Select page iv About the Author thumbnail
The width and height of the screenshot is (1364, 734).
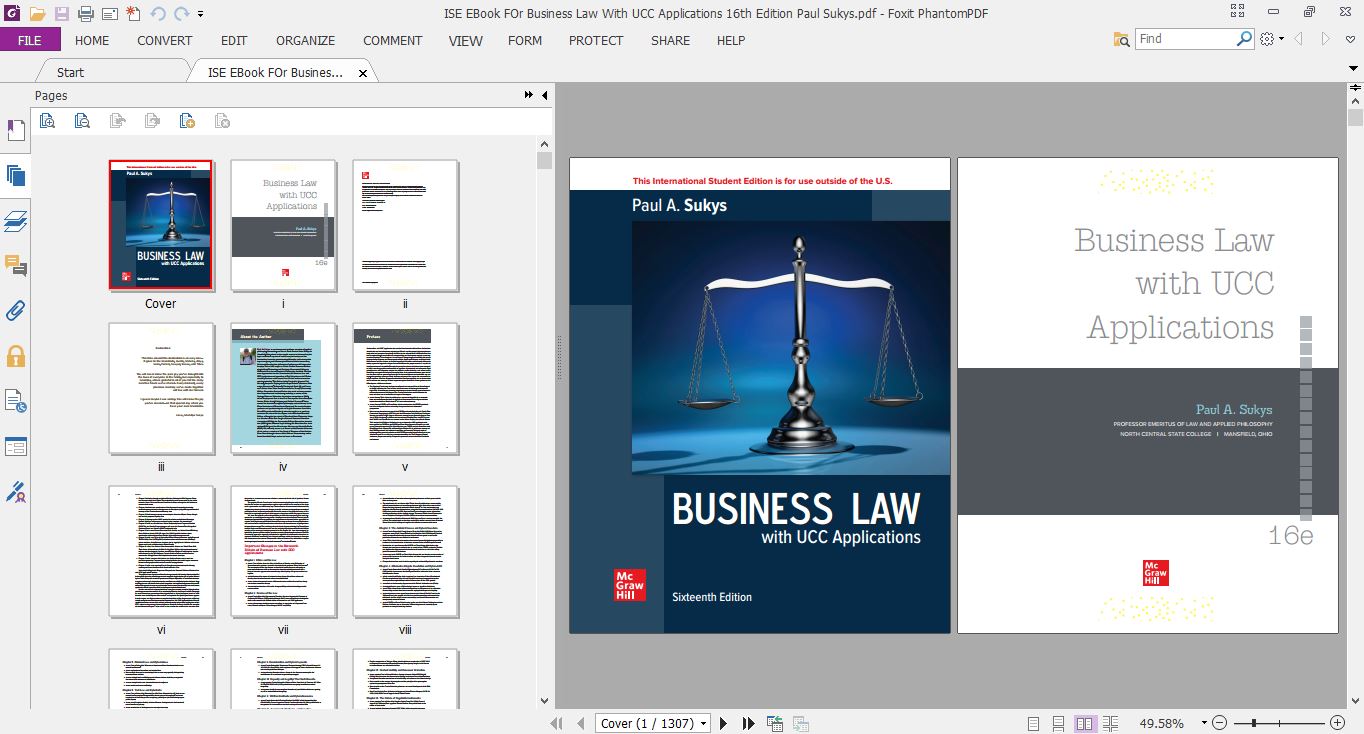283,388
